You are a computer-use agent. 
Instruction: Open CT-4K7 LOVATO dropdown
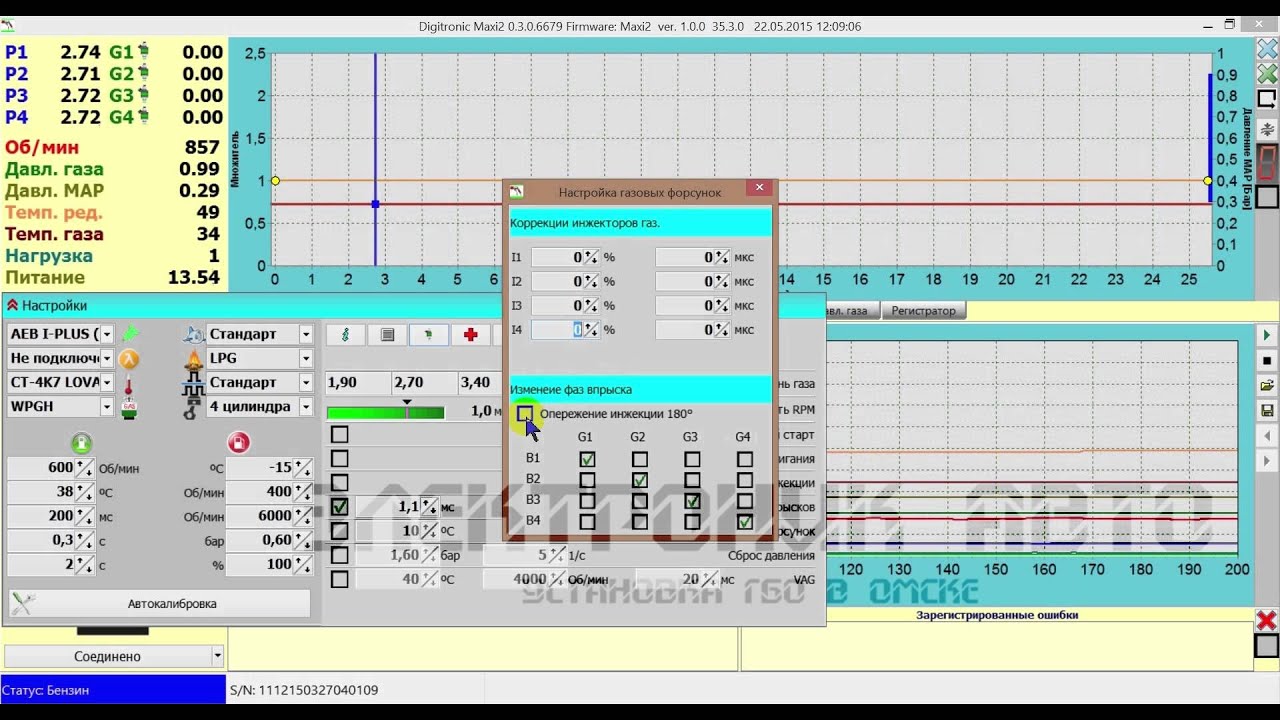coord(107,382)
